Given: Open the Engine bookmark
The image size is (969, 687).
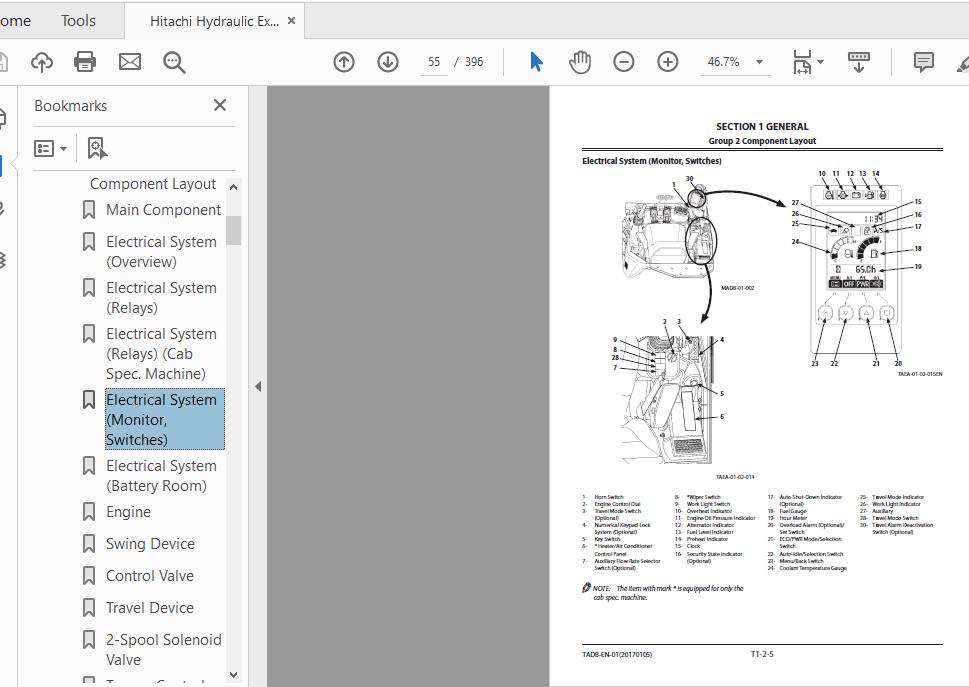Looking at the screenshot, I should click(x=128, y=512).
